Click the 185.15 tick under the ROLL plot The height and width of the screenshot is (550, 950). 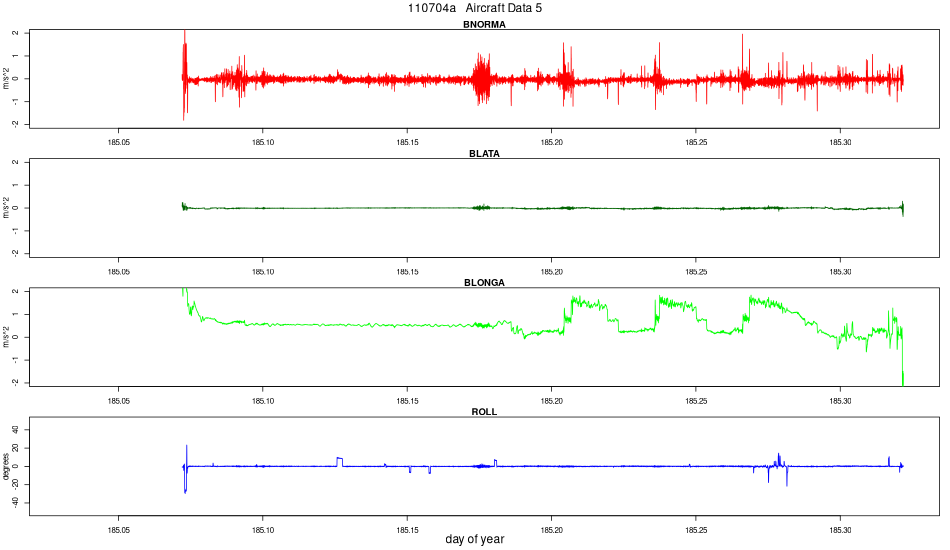[x=407, y=530]
